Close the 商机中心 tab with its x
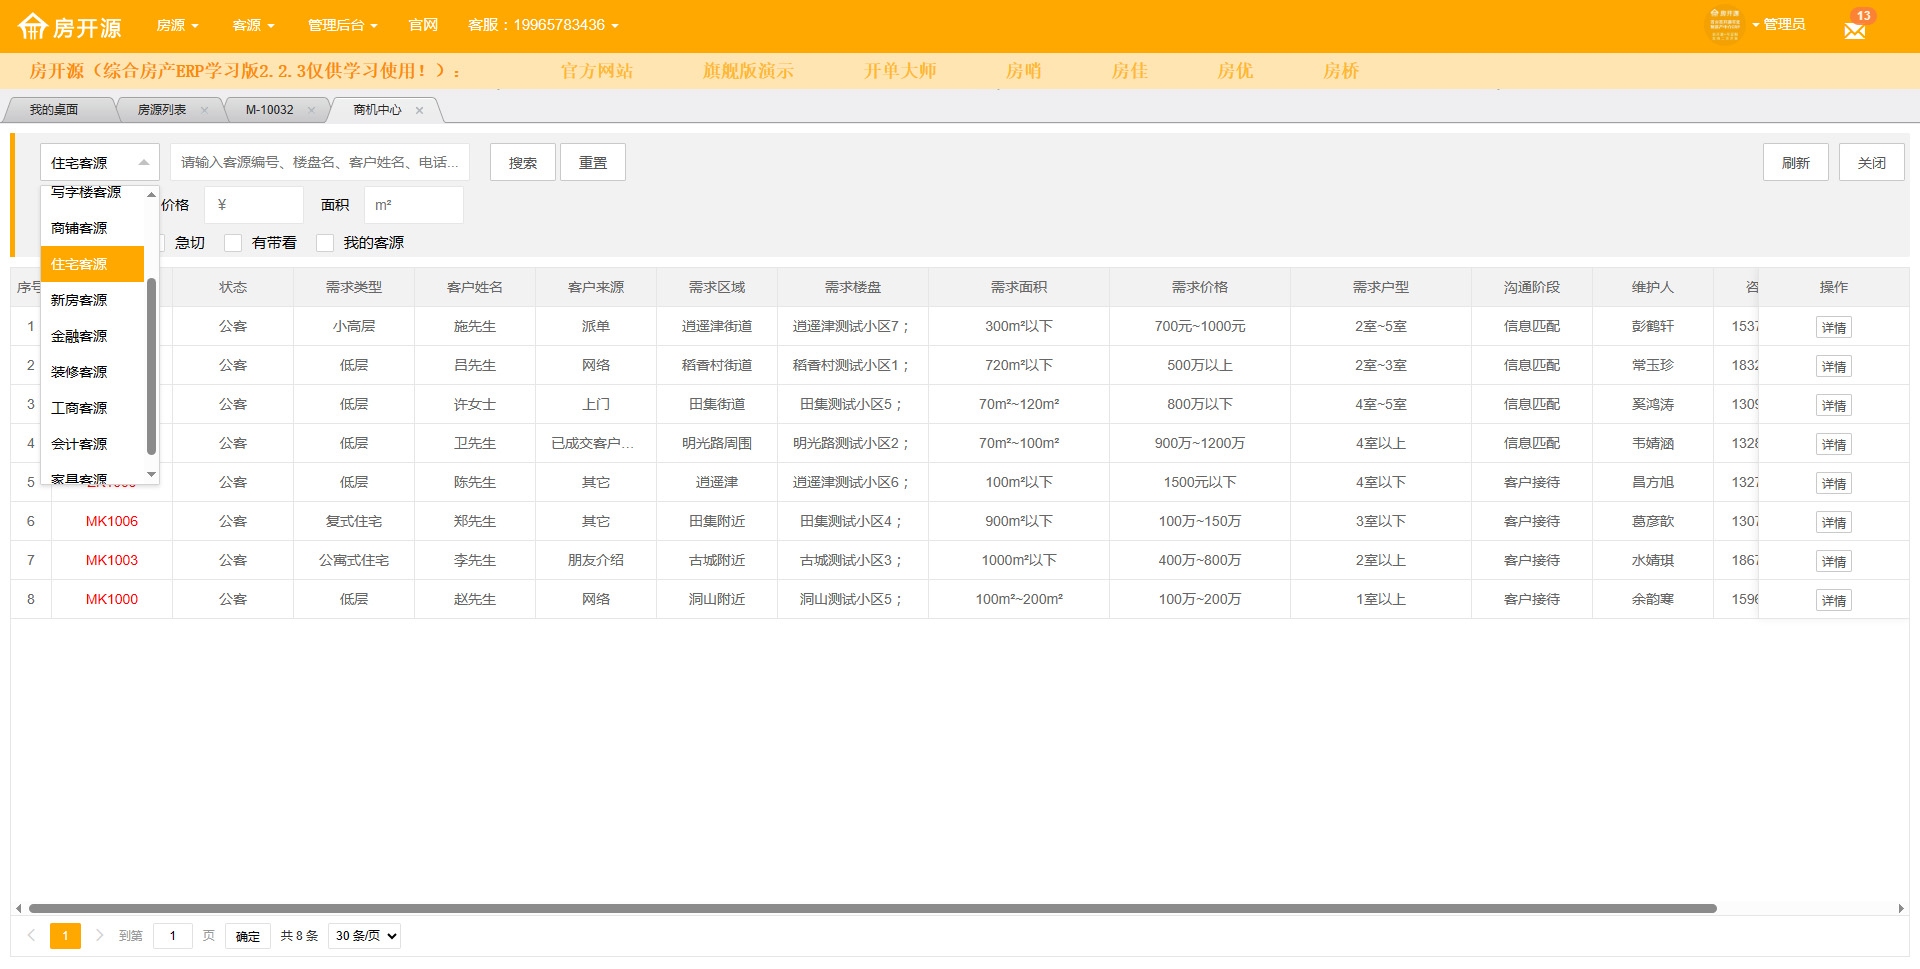The height and width of the screenshot is (969, 1920). pos(420,111)
